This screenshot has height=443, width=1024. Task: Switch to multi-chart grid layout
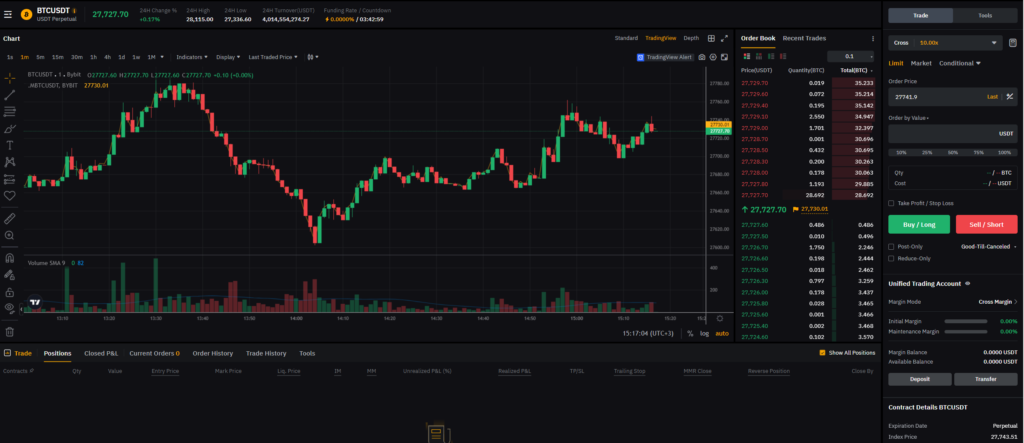[x=711, y=39]
